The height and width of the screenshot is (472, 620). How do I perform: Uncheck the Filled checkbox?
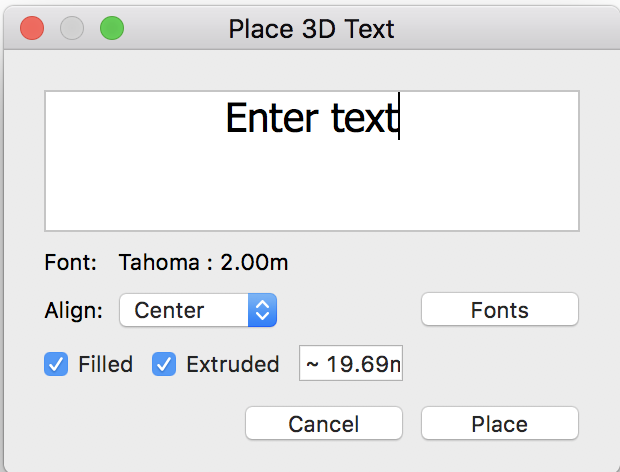(x=56, y=364)
